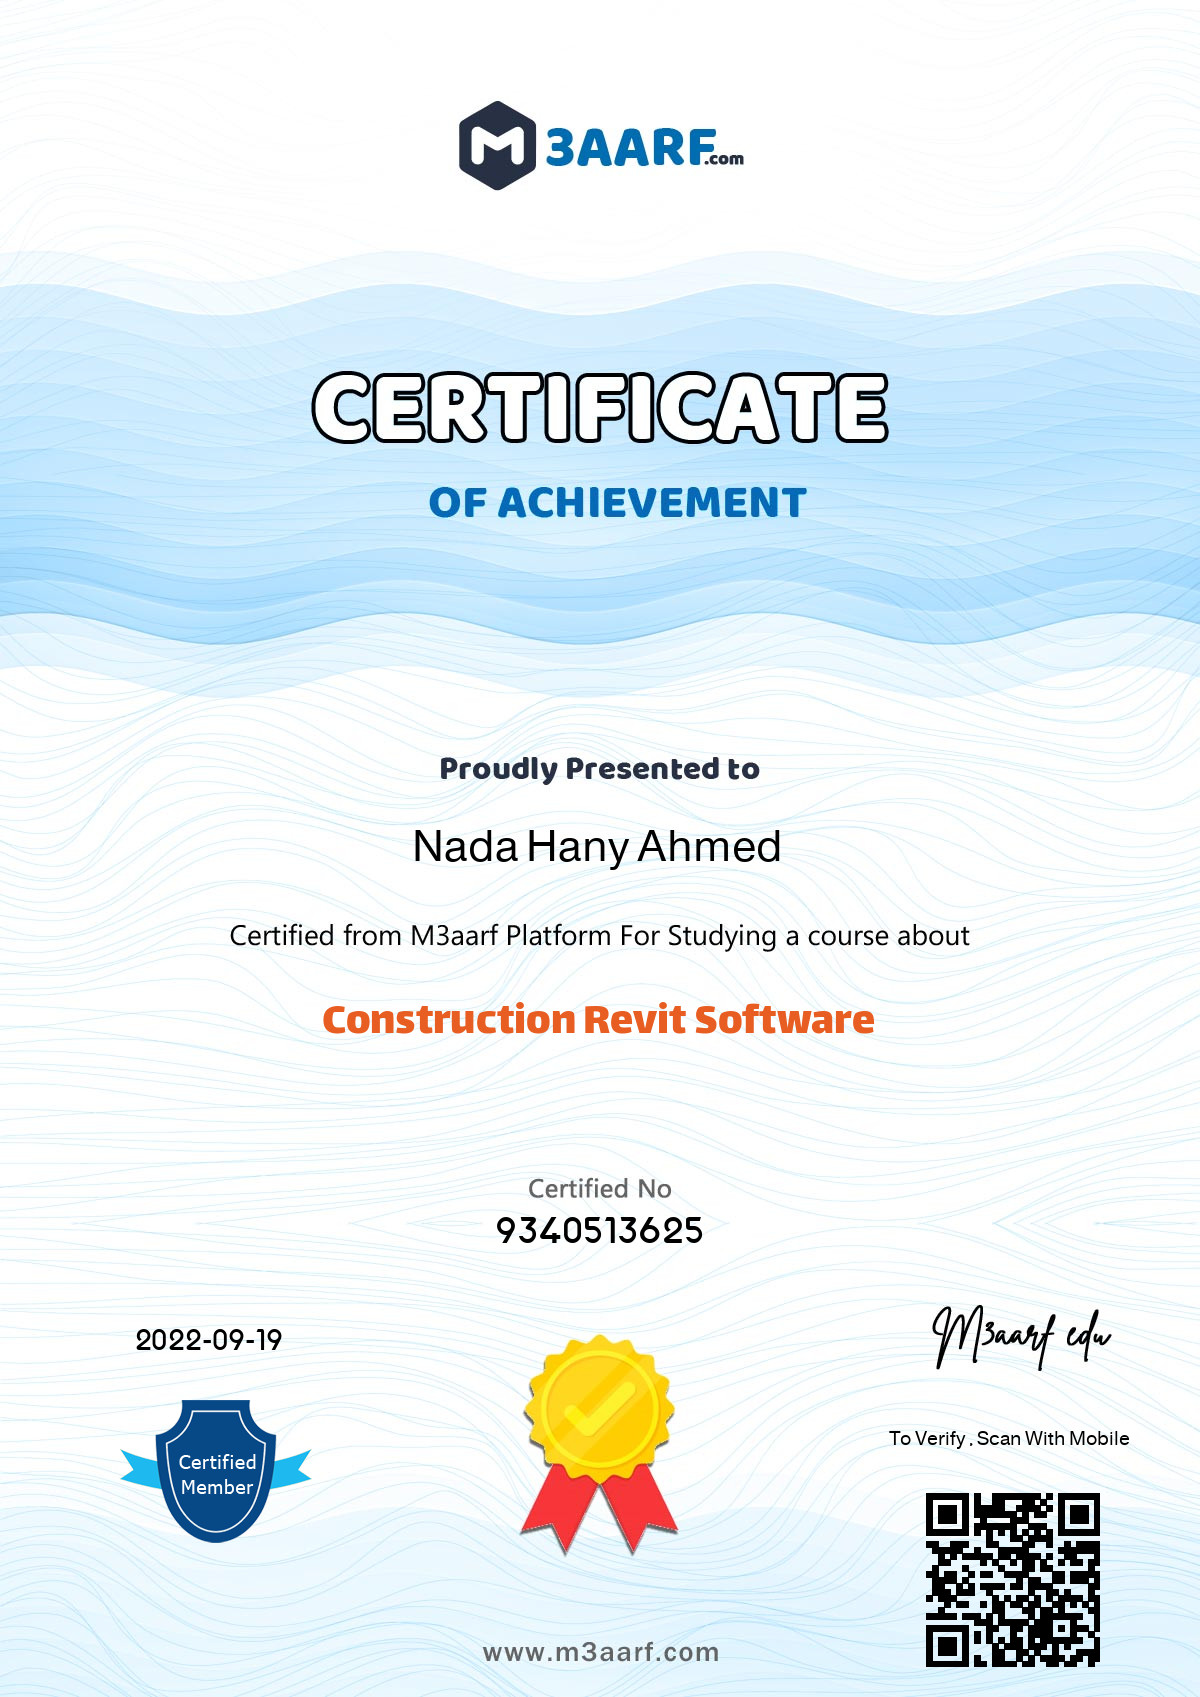Viewport: 1200px width, 1697px height.
Task: Click the date 2022-09-19
Action: point(209,1340)
